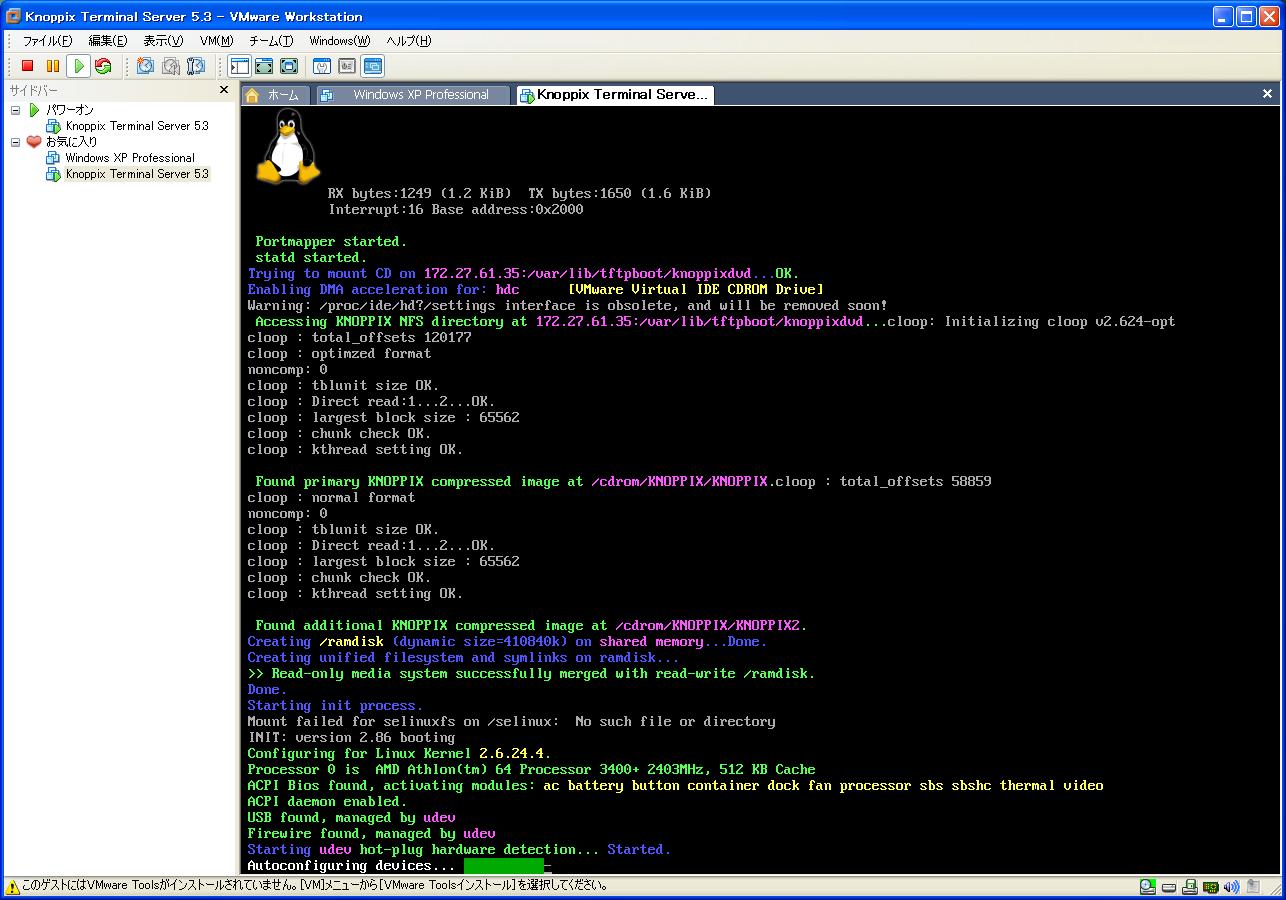Open the 編集(E) menu
Viewport: 1286px width, 900px height.
pos(108,41)
